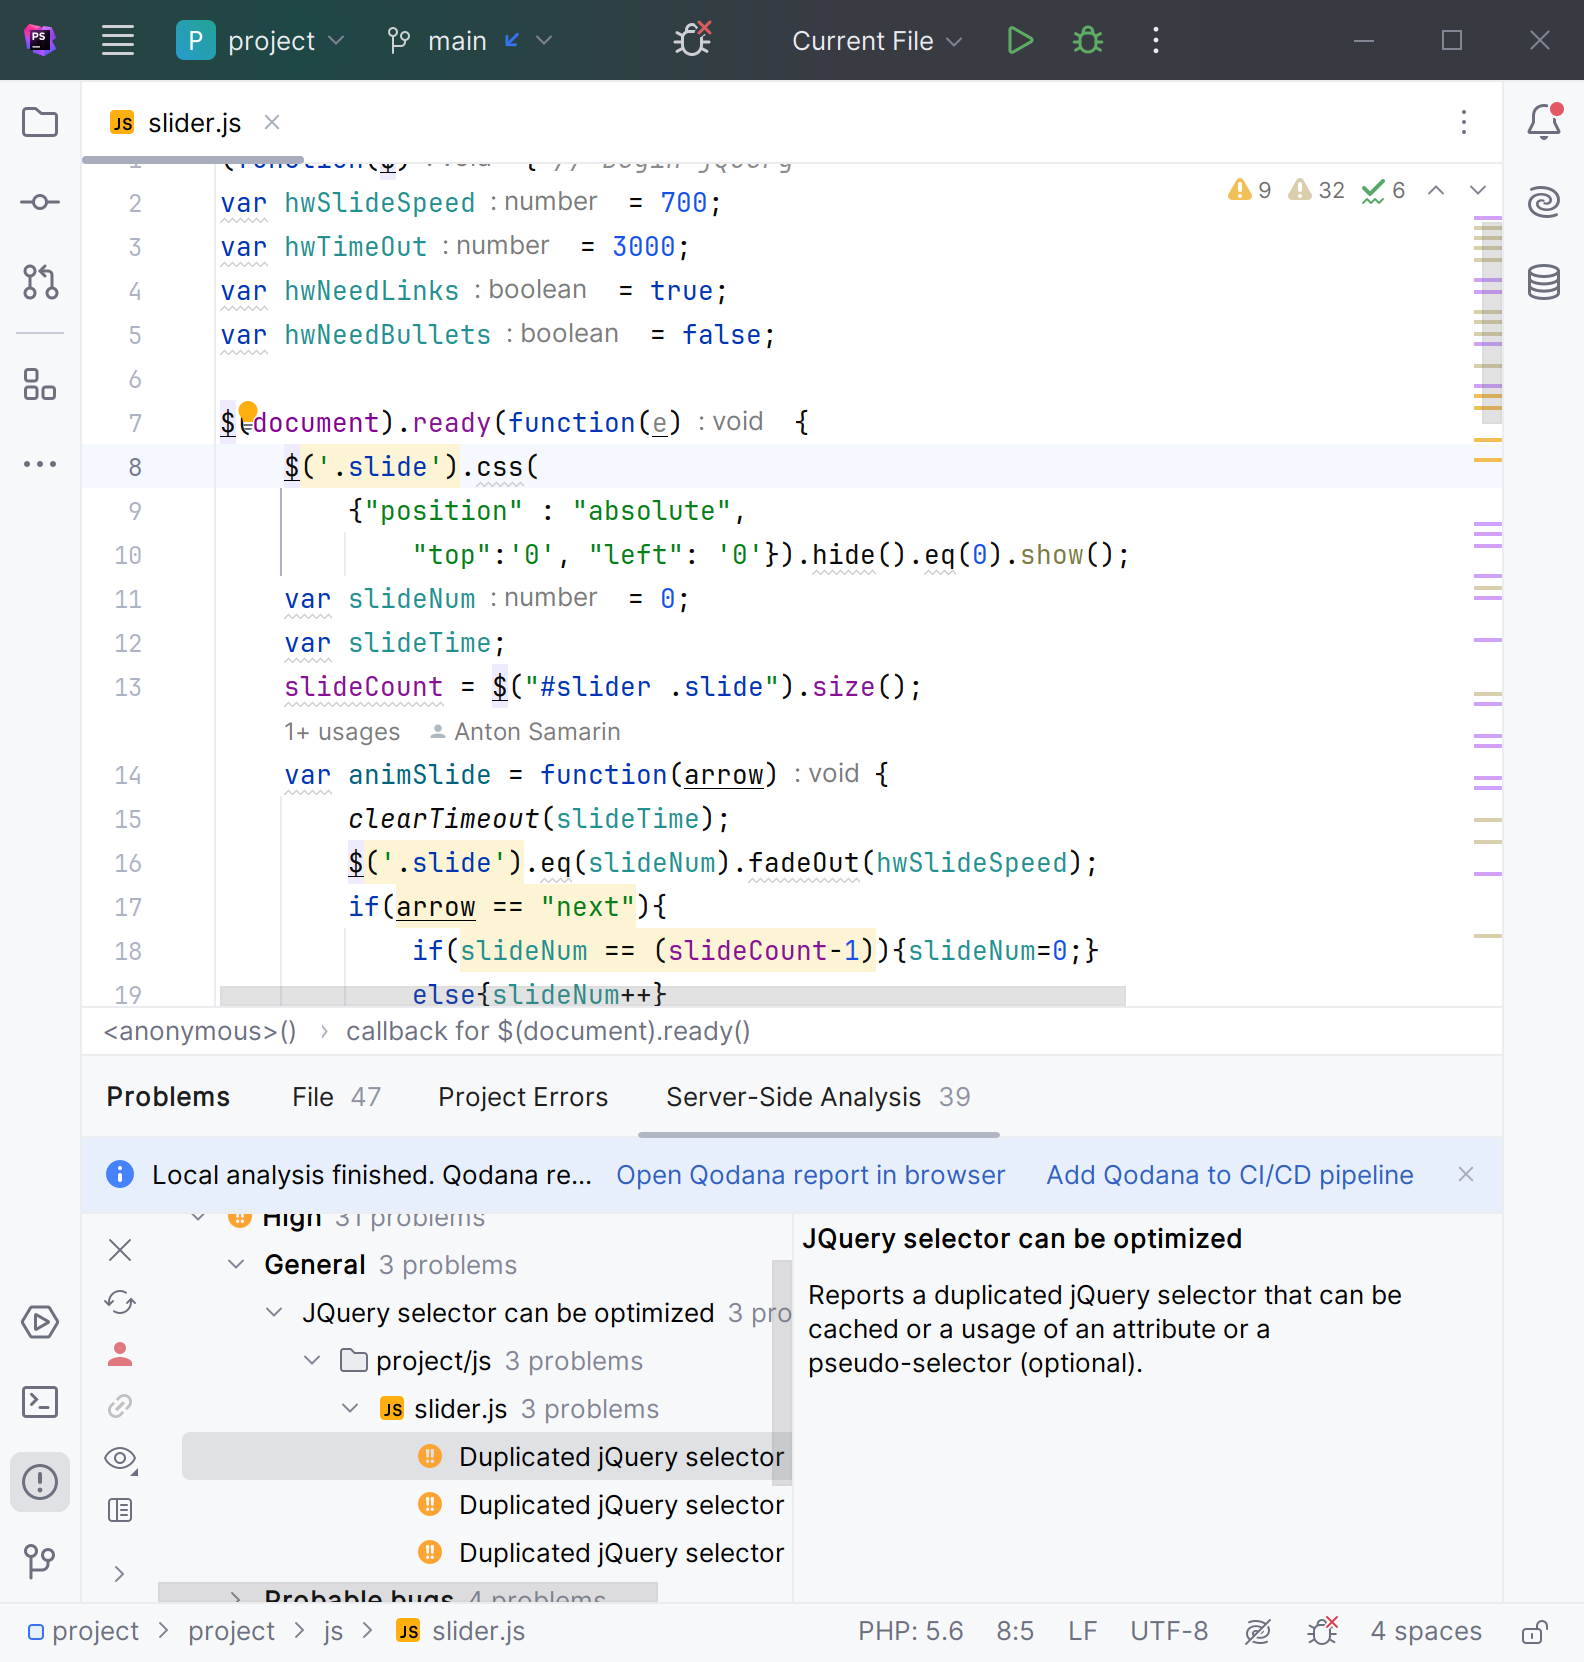This screenshot has height=1662, width=1584.
Task: Toggle the inspections highlighting status bar icon
Action: pos(1257,1632)
